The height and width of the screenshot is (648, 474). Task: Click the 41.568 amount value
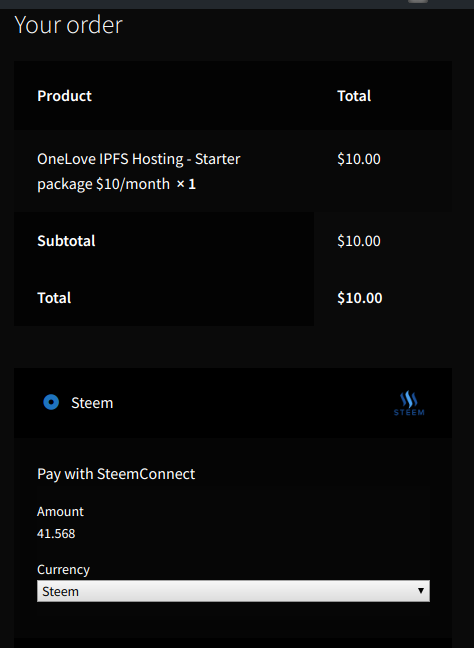tap(56, 534)
